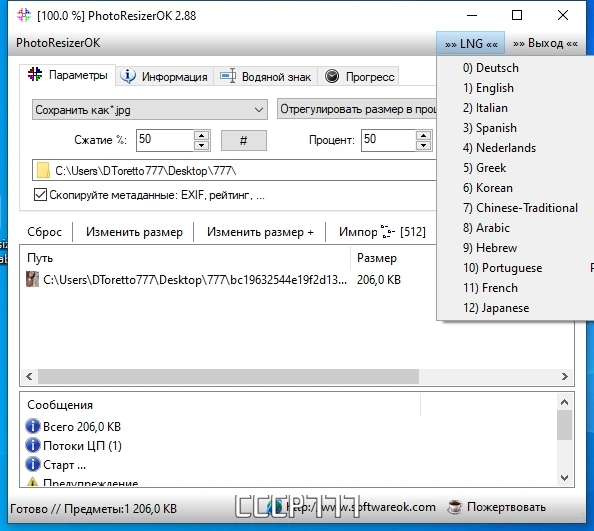Screen dimensions: 594x531
Task: Click the »» Выход «« menu item
Action: 546,43
